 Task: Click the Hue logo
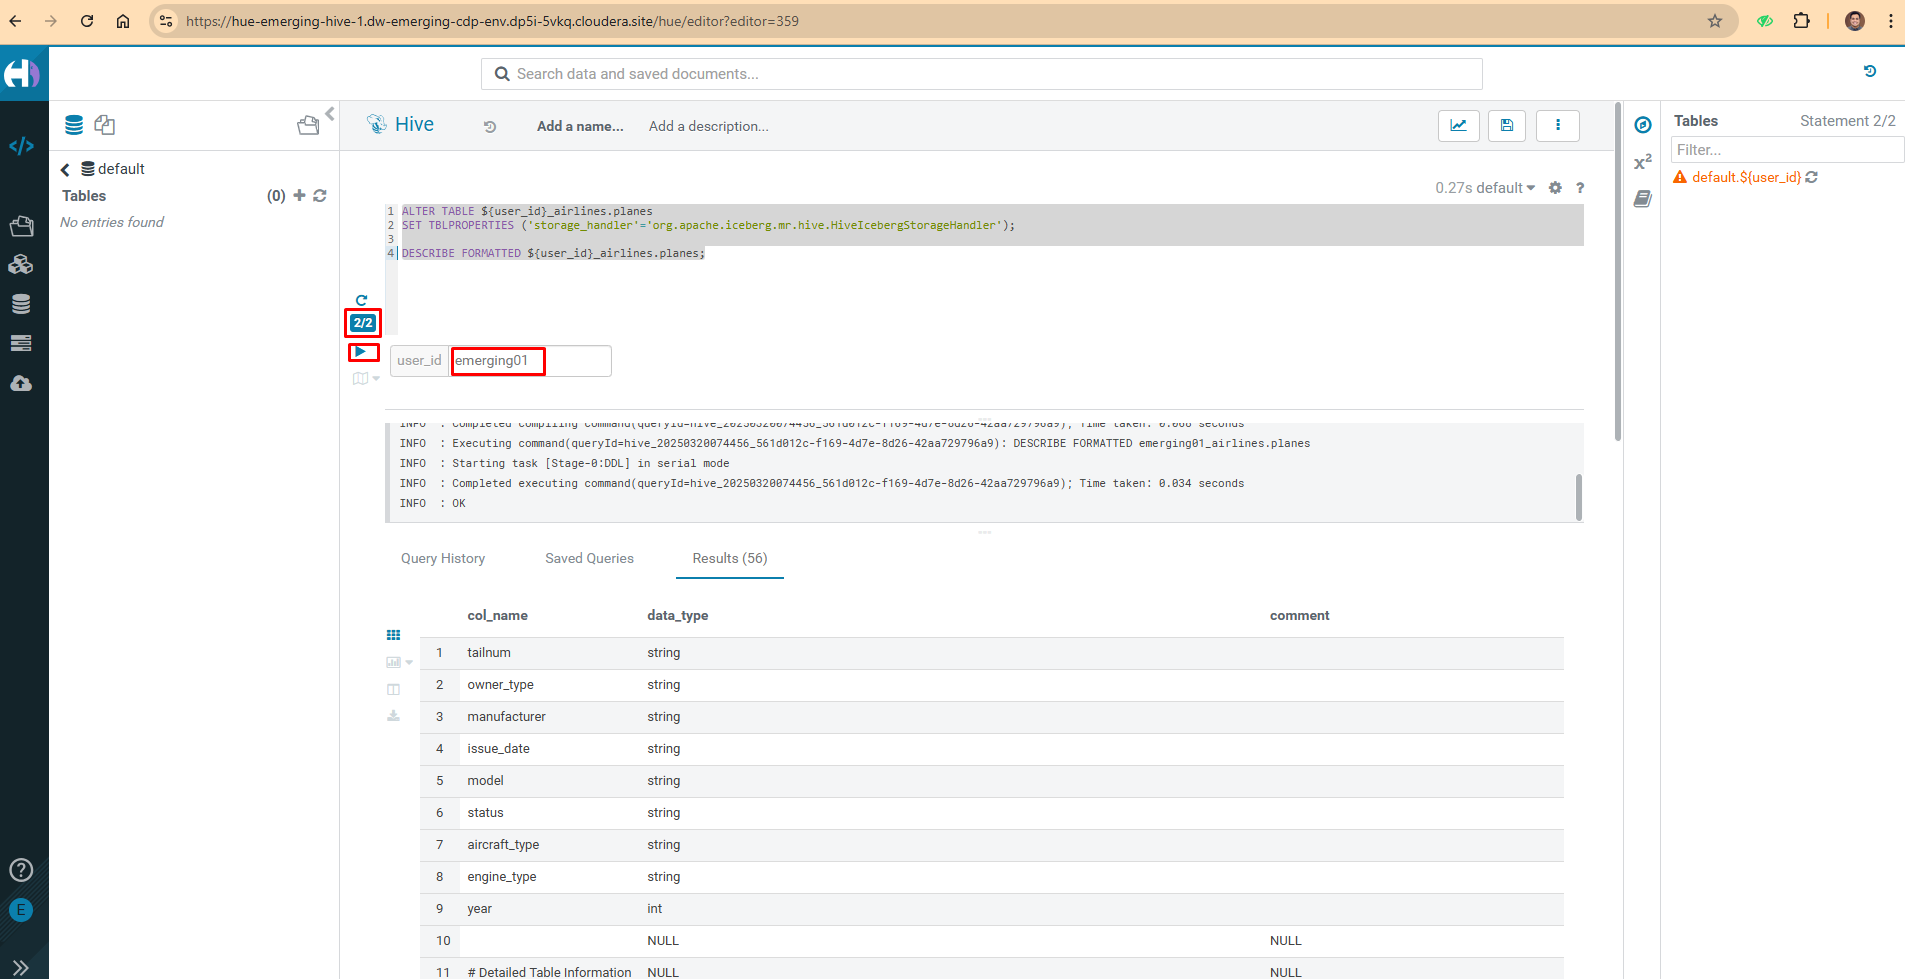(x=22, y=74)
